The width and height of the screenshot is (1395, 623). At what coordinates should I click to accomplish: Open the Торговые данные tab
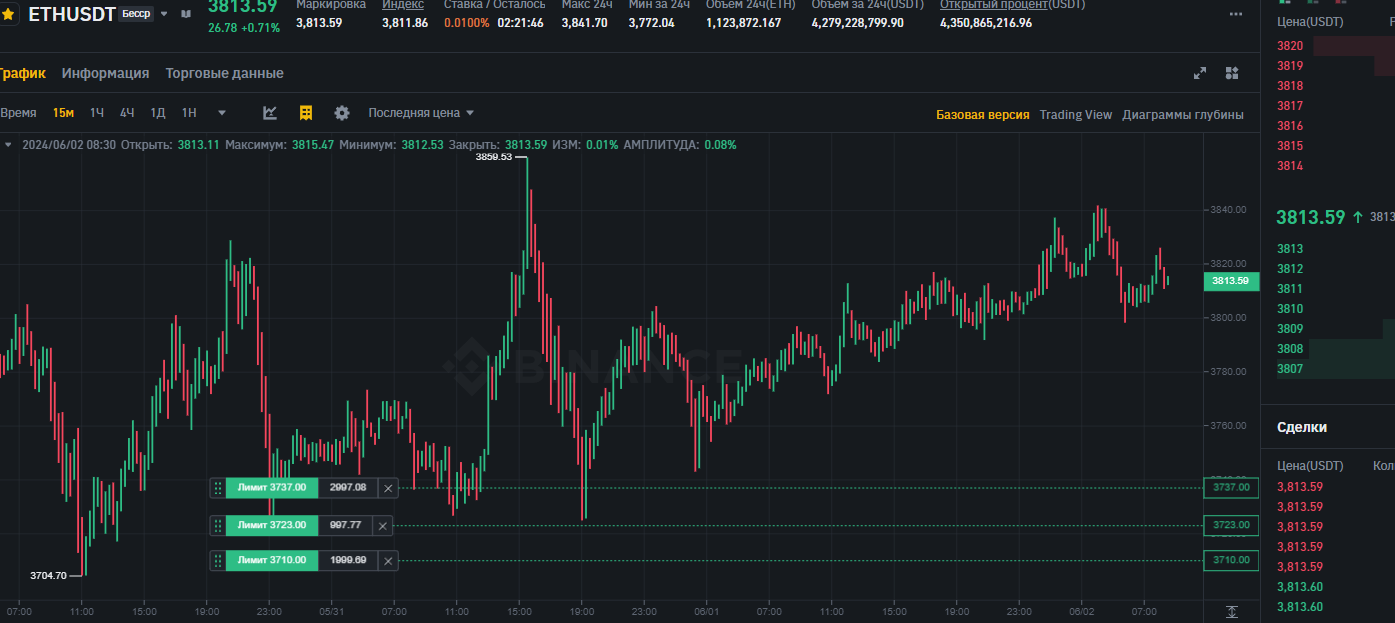point(224,73)
